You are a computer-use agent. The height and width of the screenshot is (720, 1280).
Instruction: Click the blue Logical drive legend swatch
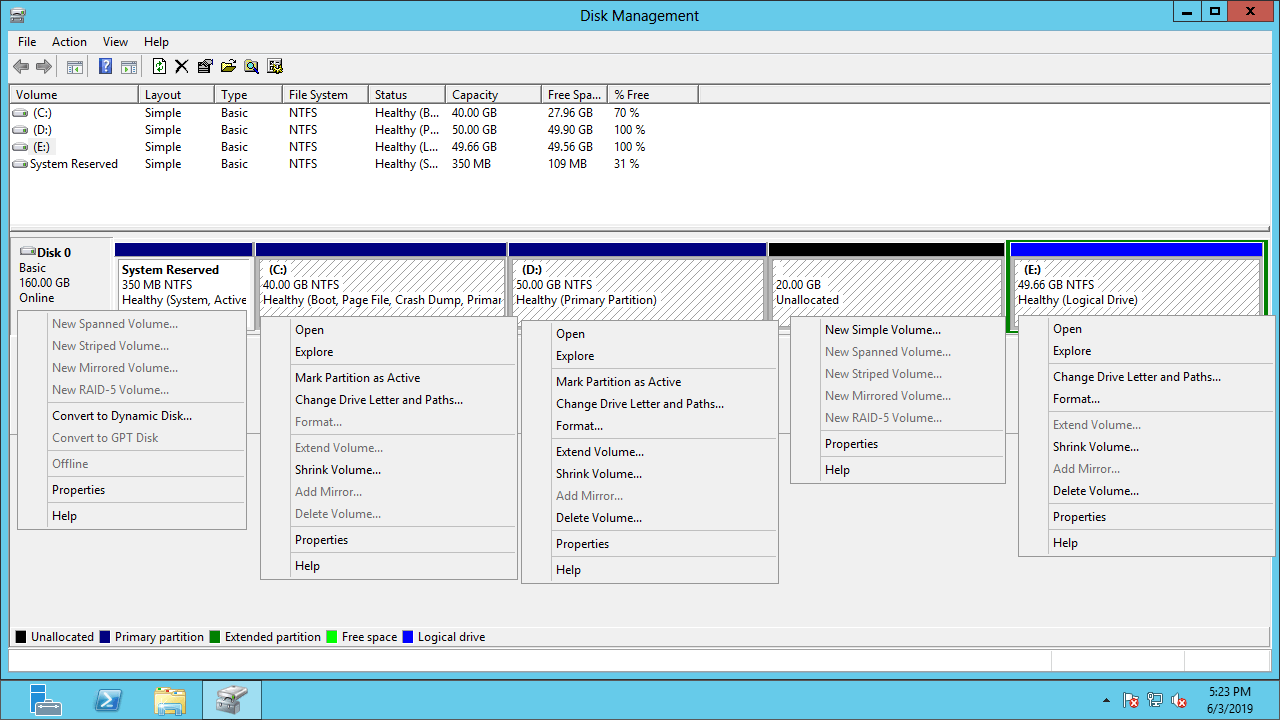[407, 637]
